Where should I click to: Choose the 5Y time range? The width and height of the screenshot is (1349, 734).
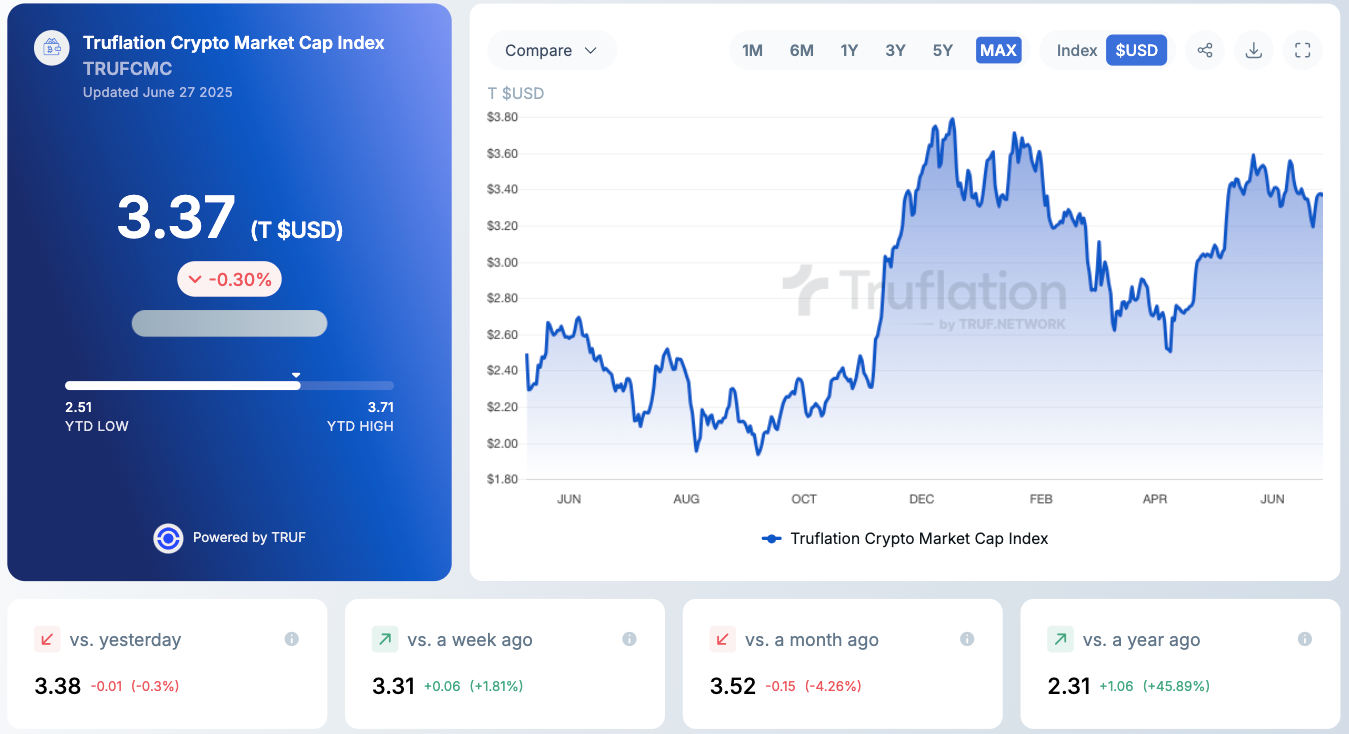(x=942, y=50)
